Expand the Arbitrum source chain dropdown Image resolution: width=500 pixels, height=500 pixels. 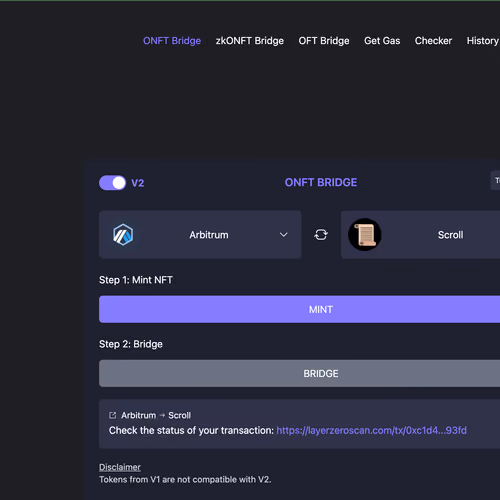click(200, 235)
